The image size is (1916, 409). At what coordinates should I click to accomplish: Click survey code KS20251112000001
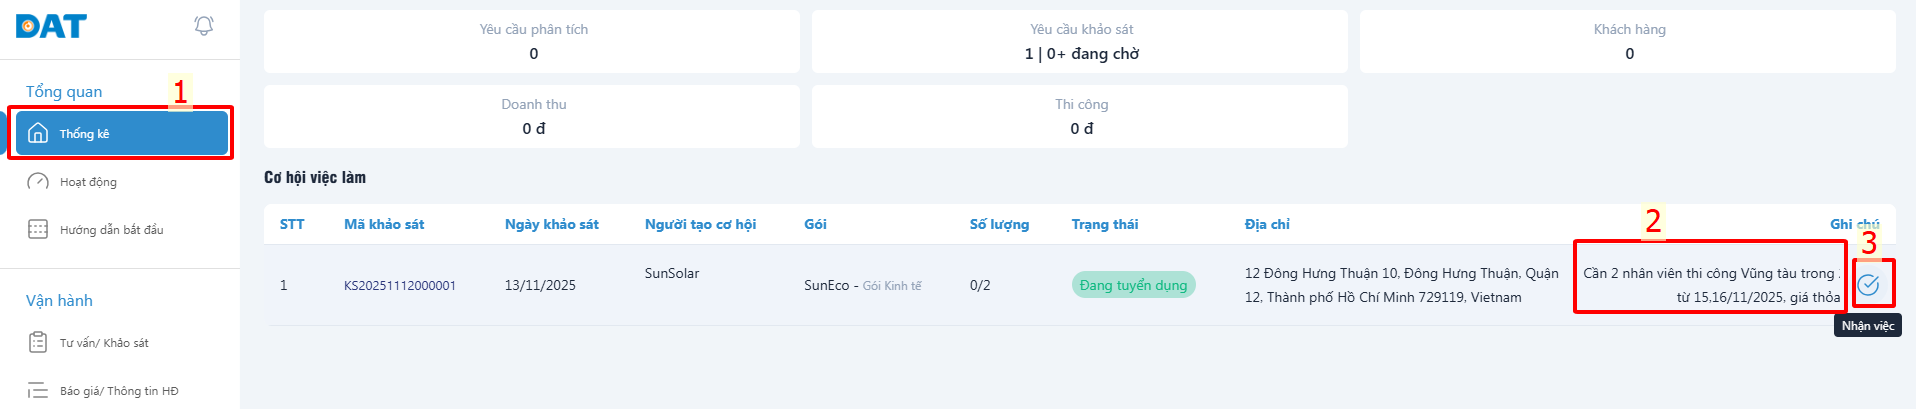[x=400, y=286]
